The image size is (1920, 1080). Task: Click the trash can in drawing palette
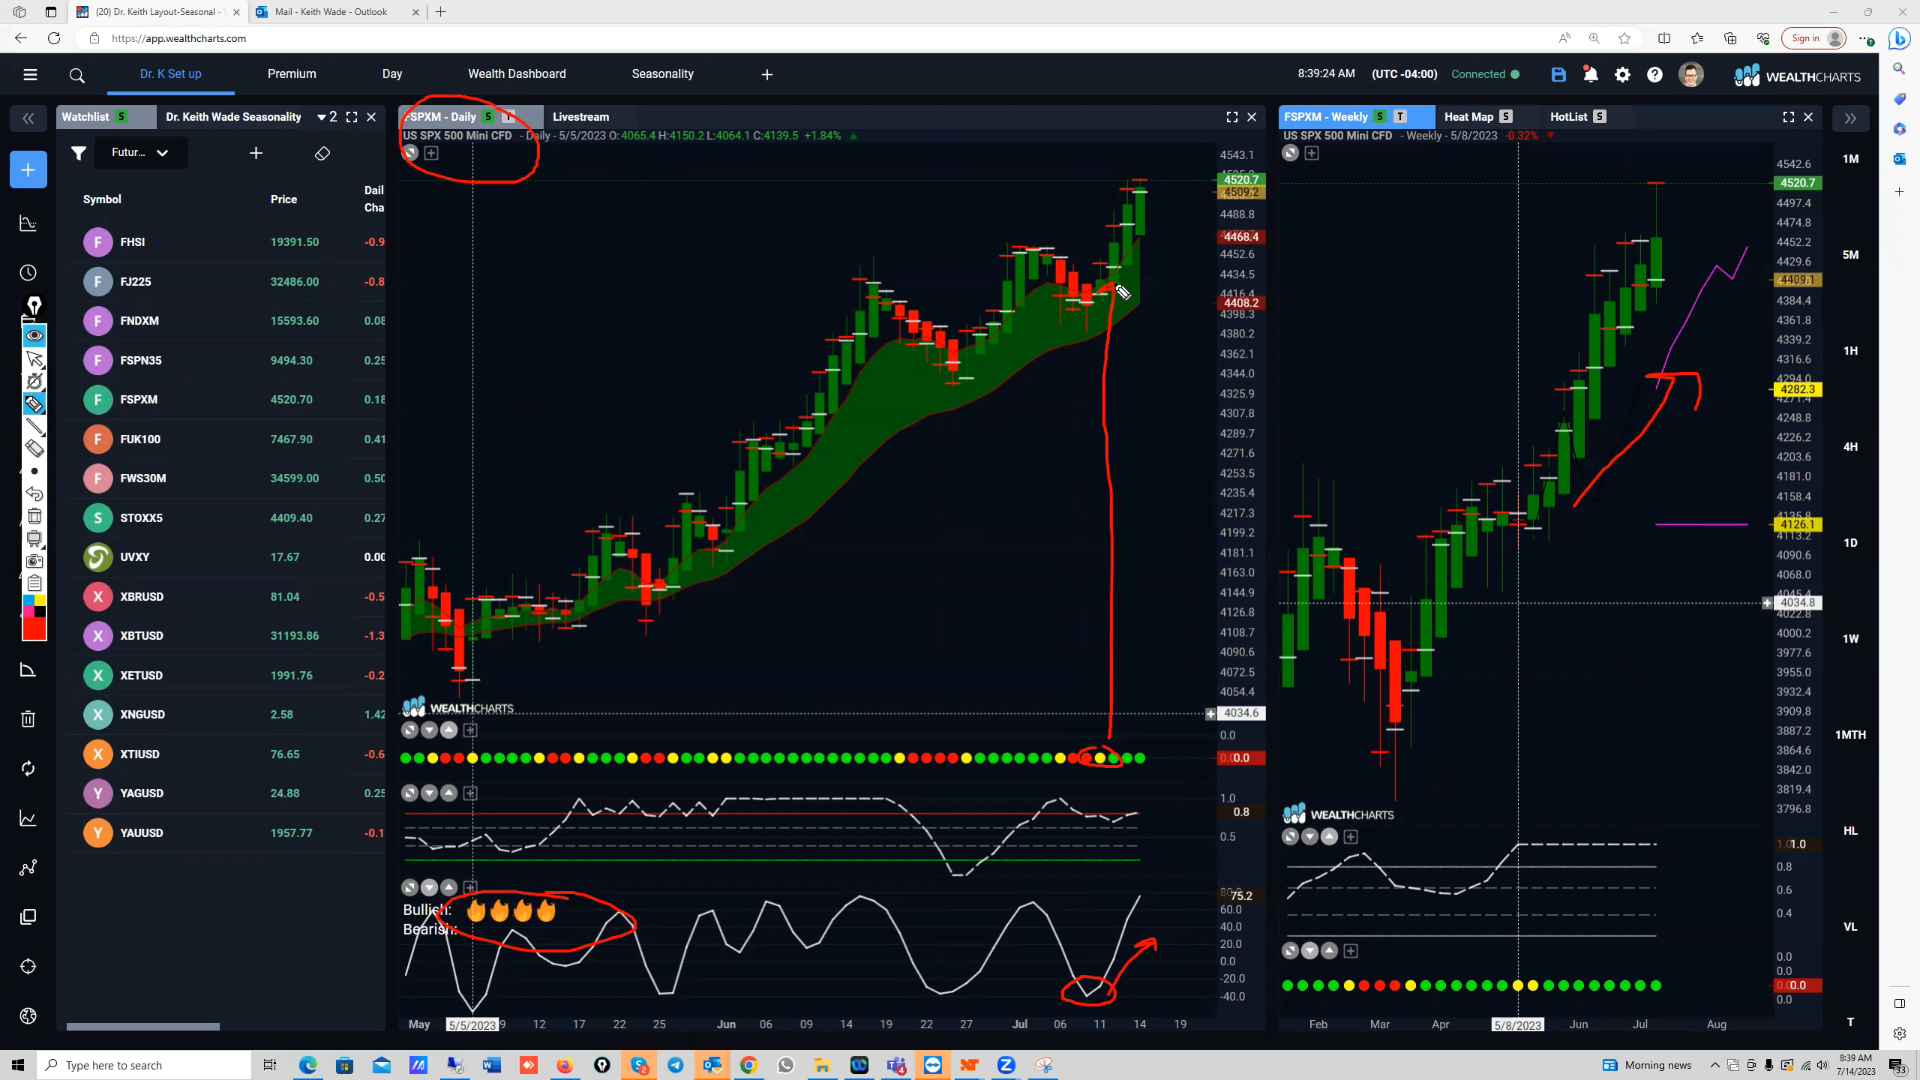tap(34, 516)
